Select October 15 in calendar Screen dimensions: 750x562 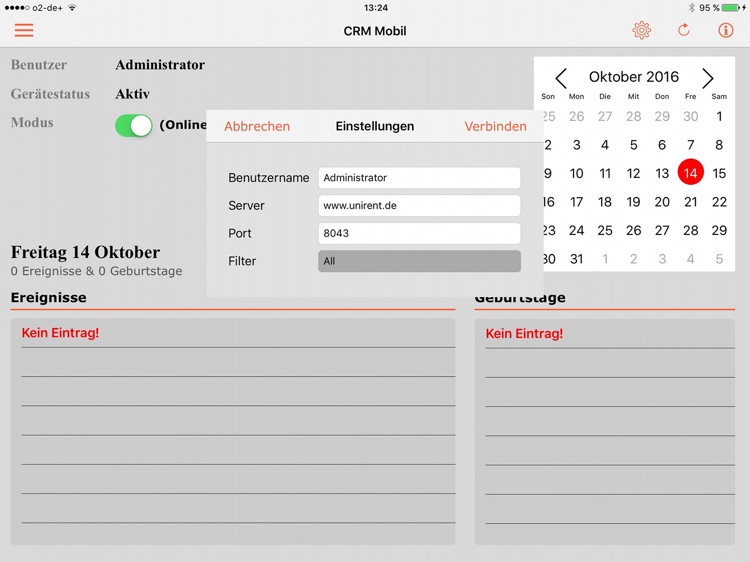tap(719, 173)
